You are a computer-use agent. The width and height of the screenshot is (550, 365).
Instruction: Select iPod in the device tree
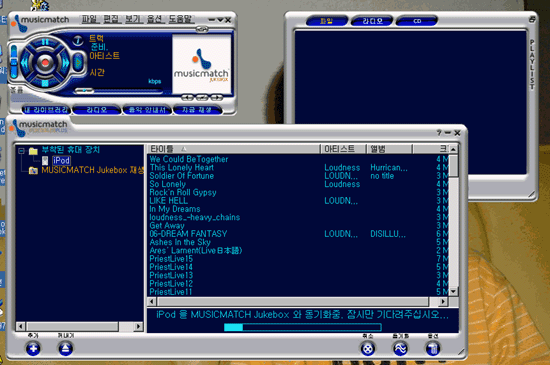[x=61, y=161]
